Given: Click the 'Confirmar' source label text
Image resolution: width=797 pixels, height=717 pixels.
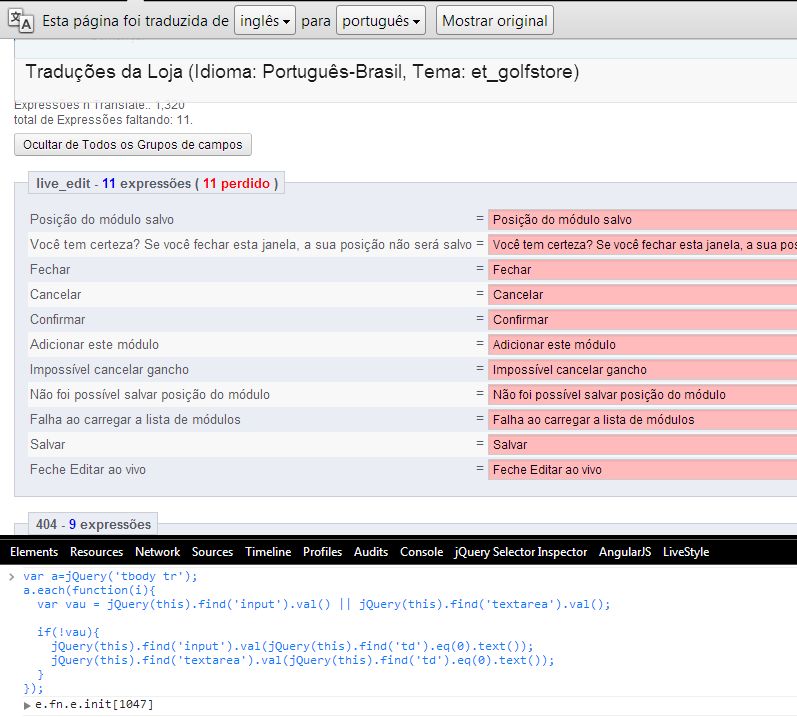Looking at the screenshot, I should (x=57, y=319).
